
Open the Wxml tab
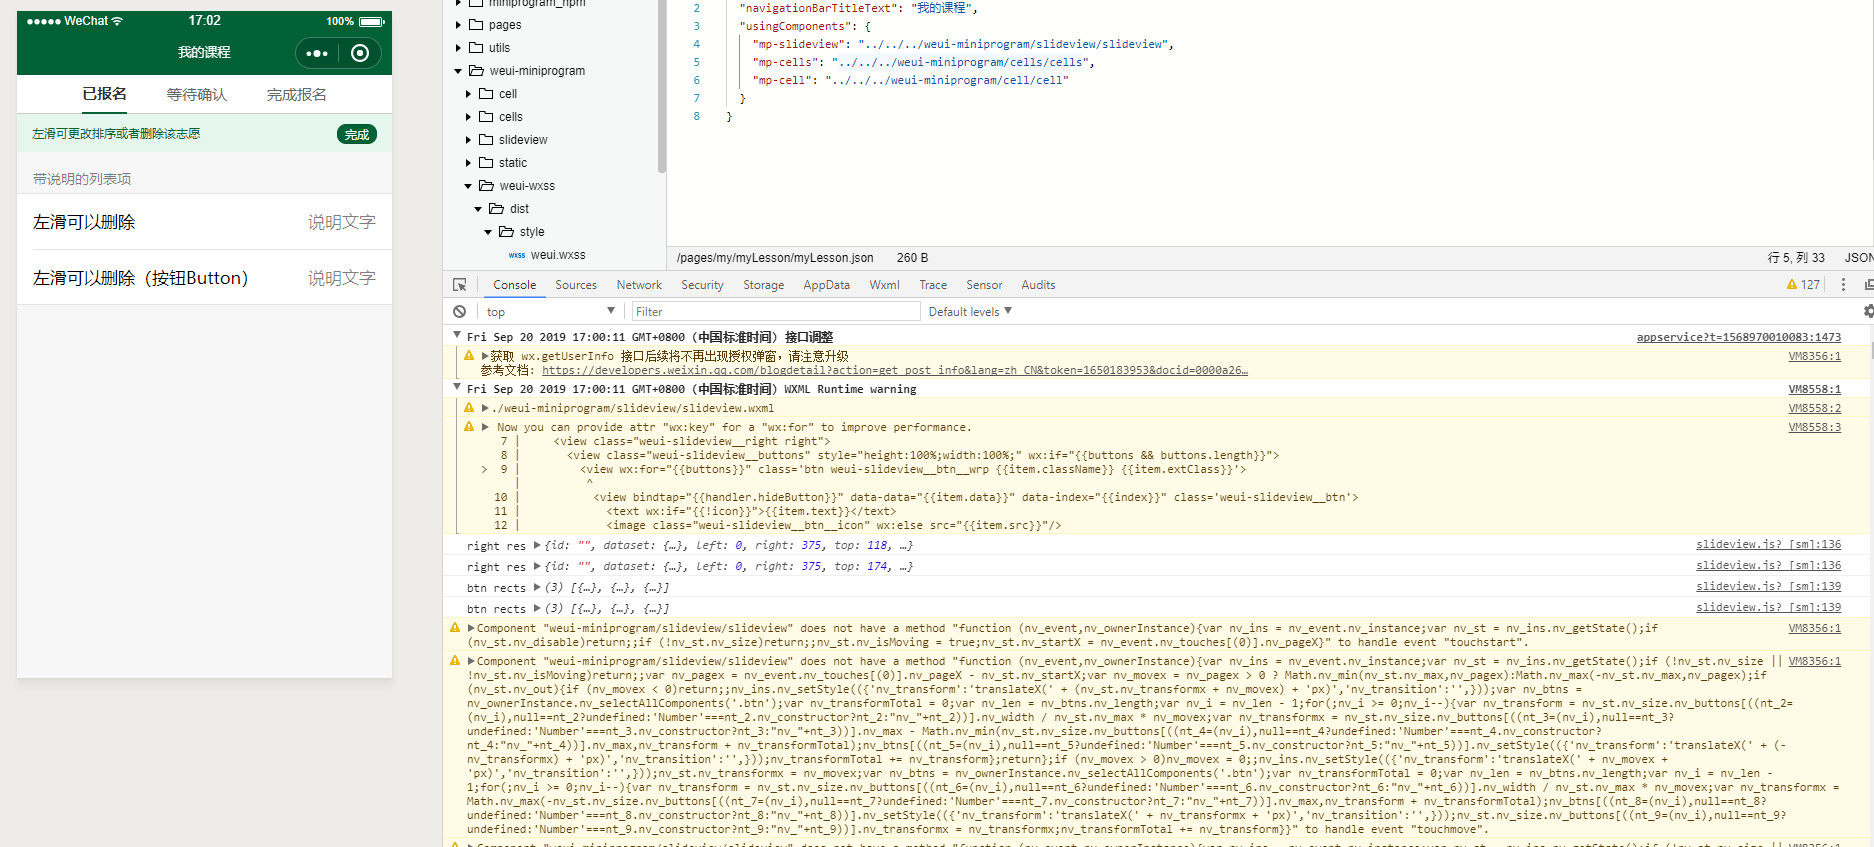pyautogui.click(x=884, y=285)
